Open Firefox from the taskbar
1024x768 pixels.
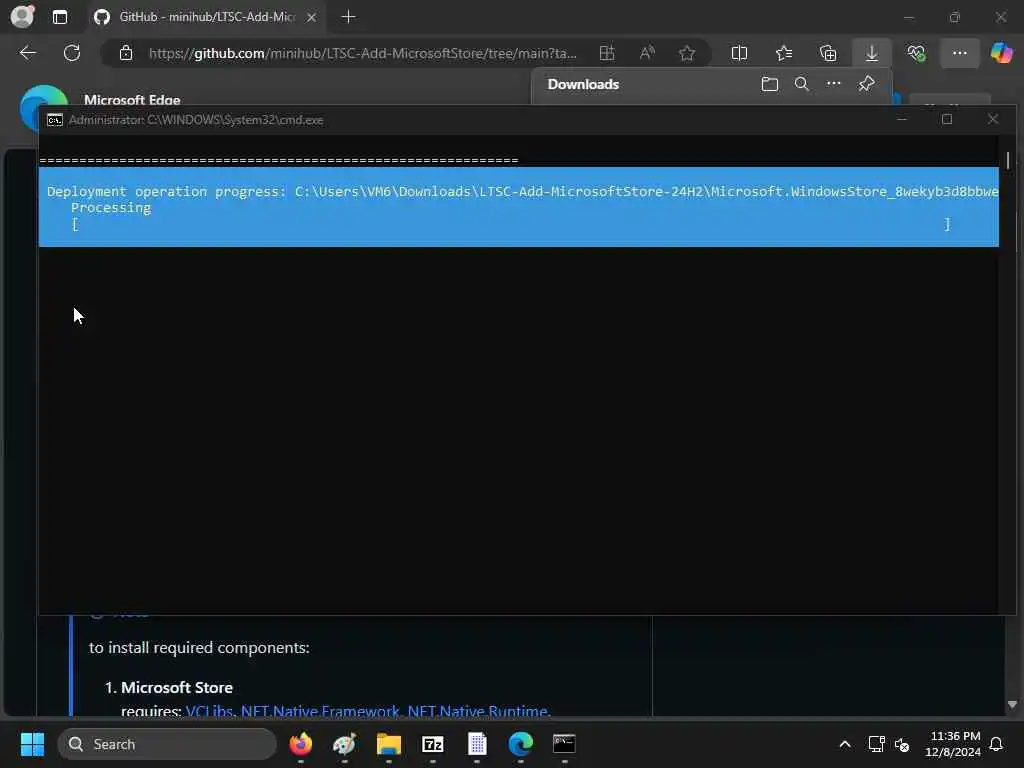click(300, 744)
